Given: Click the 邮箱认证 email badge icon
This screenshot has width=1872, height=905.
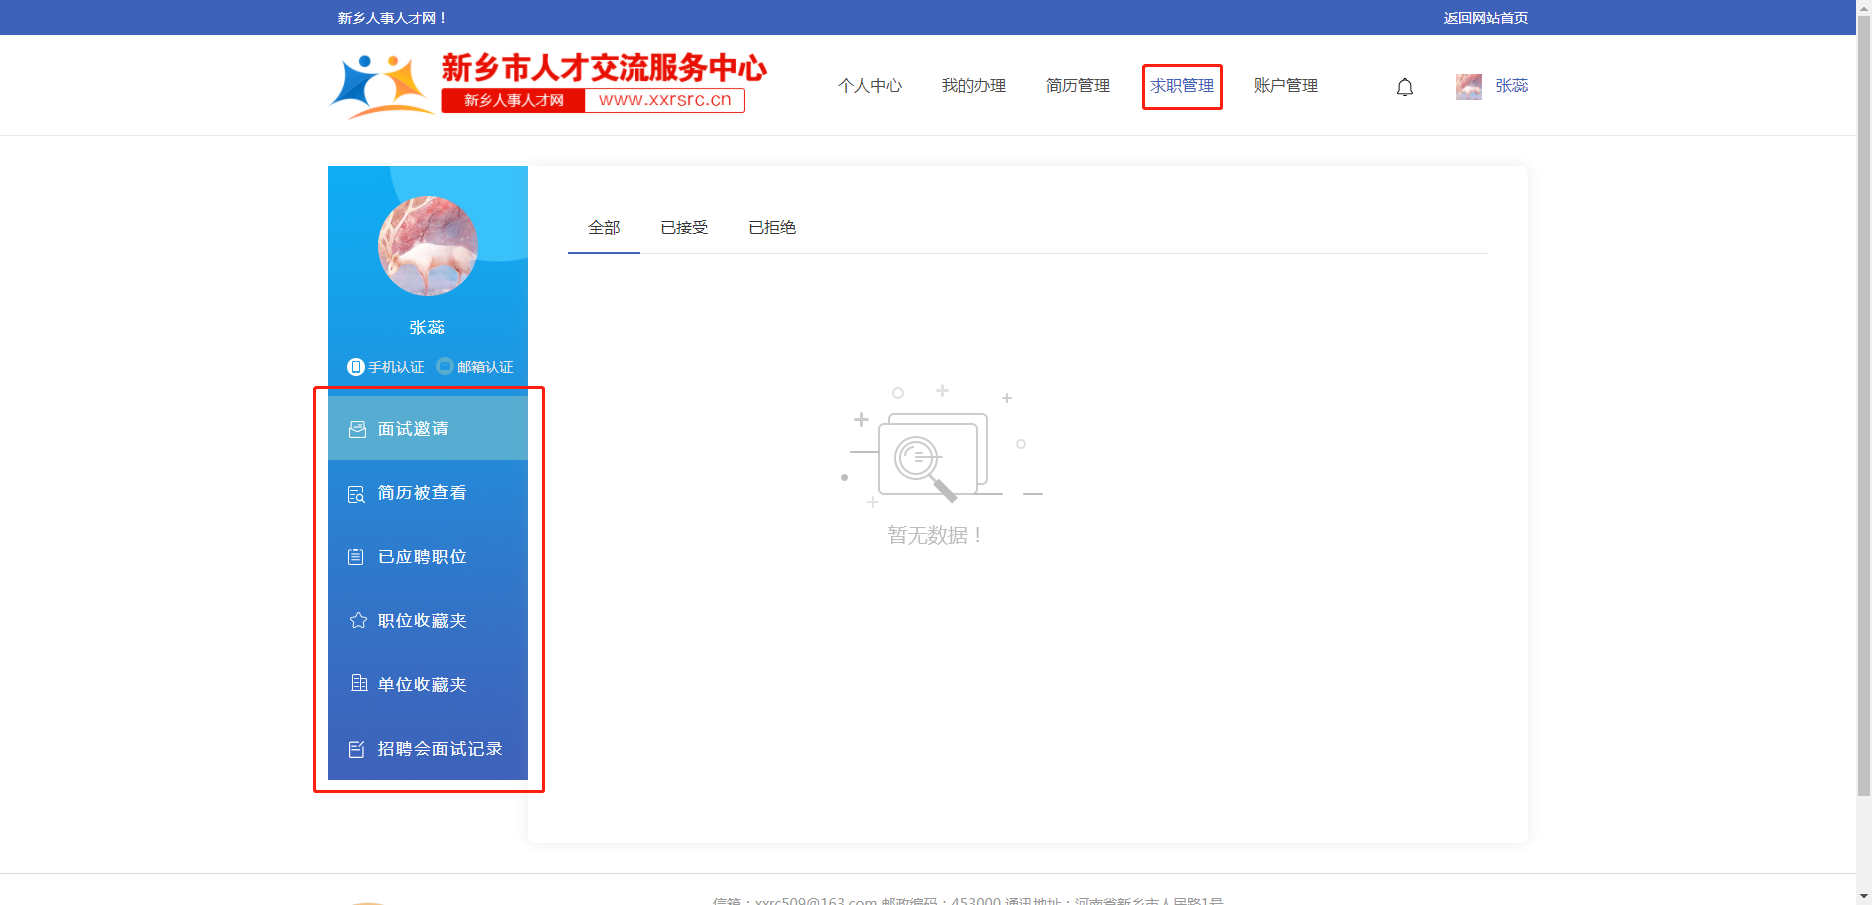Looking at the screenshot, I should (445, 367).
